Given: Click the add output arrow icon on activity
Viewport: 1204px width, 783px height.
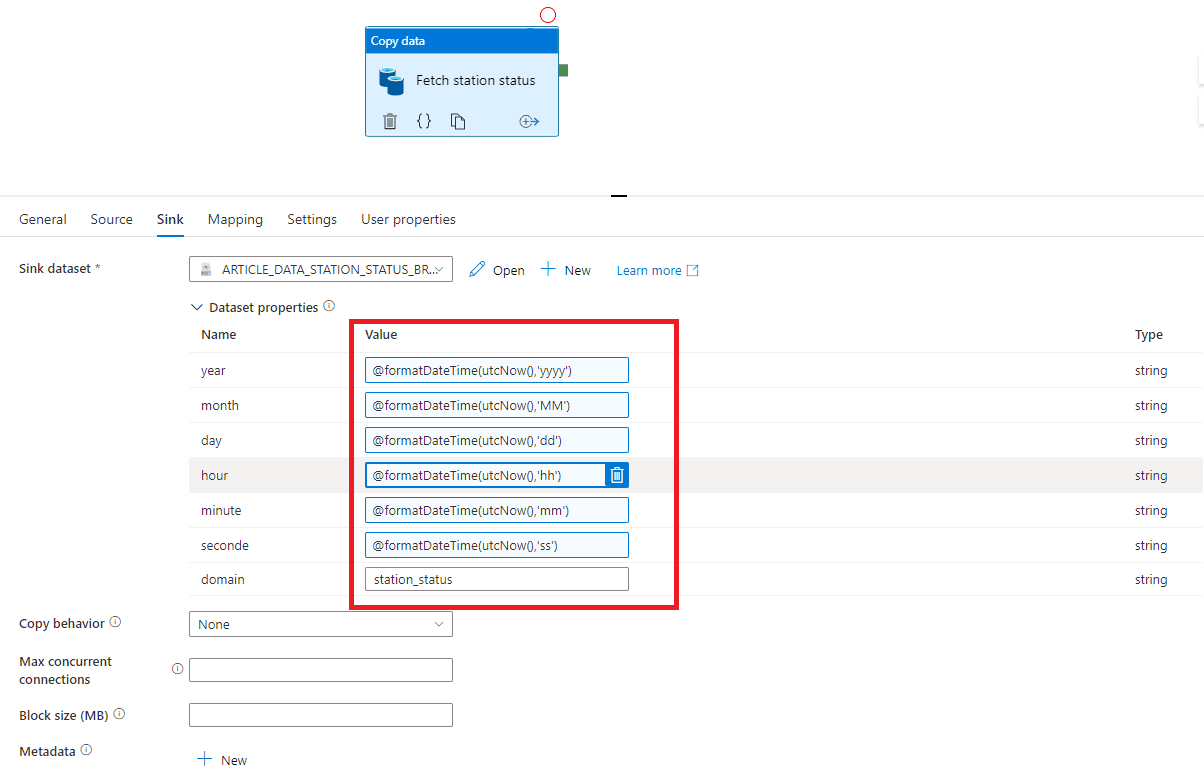Looking at the screenshot, I should point(529,121).
